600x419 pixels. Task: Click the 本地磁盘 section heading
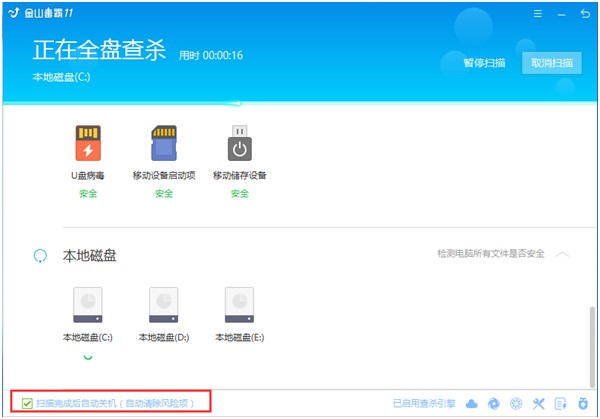(x=90, y=256)
